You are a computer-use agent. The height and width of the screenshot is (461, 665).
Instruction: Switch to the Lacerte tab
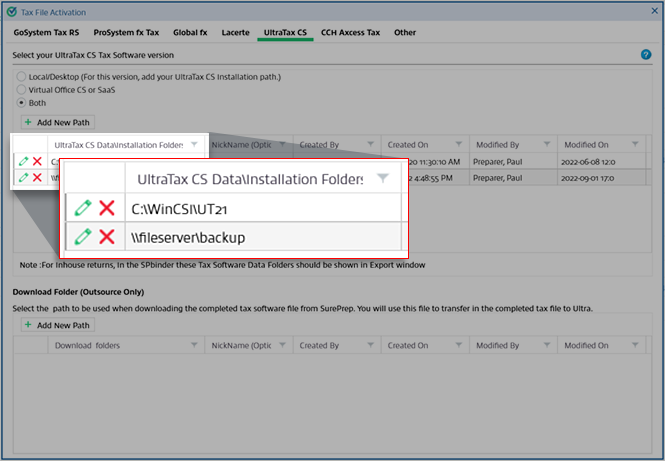click(x=233, y=33)
